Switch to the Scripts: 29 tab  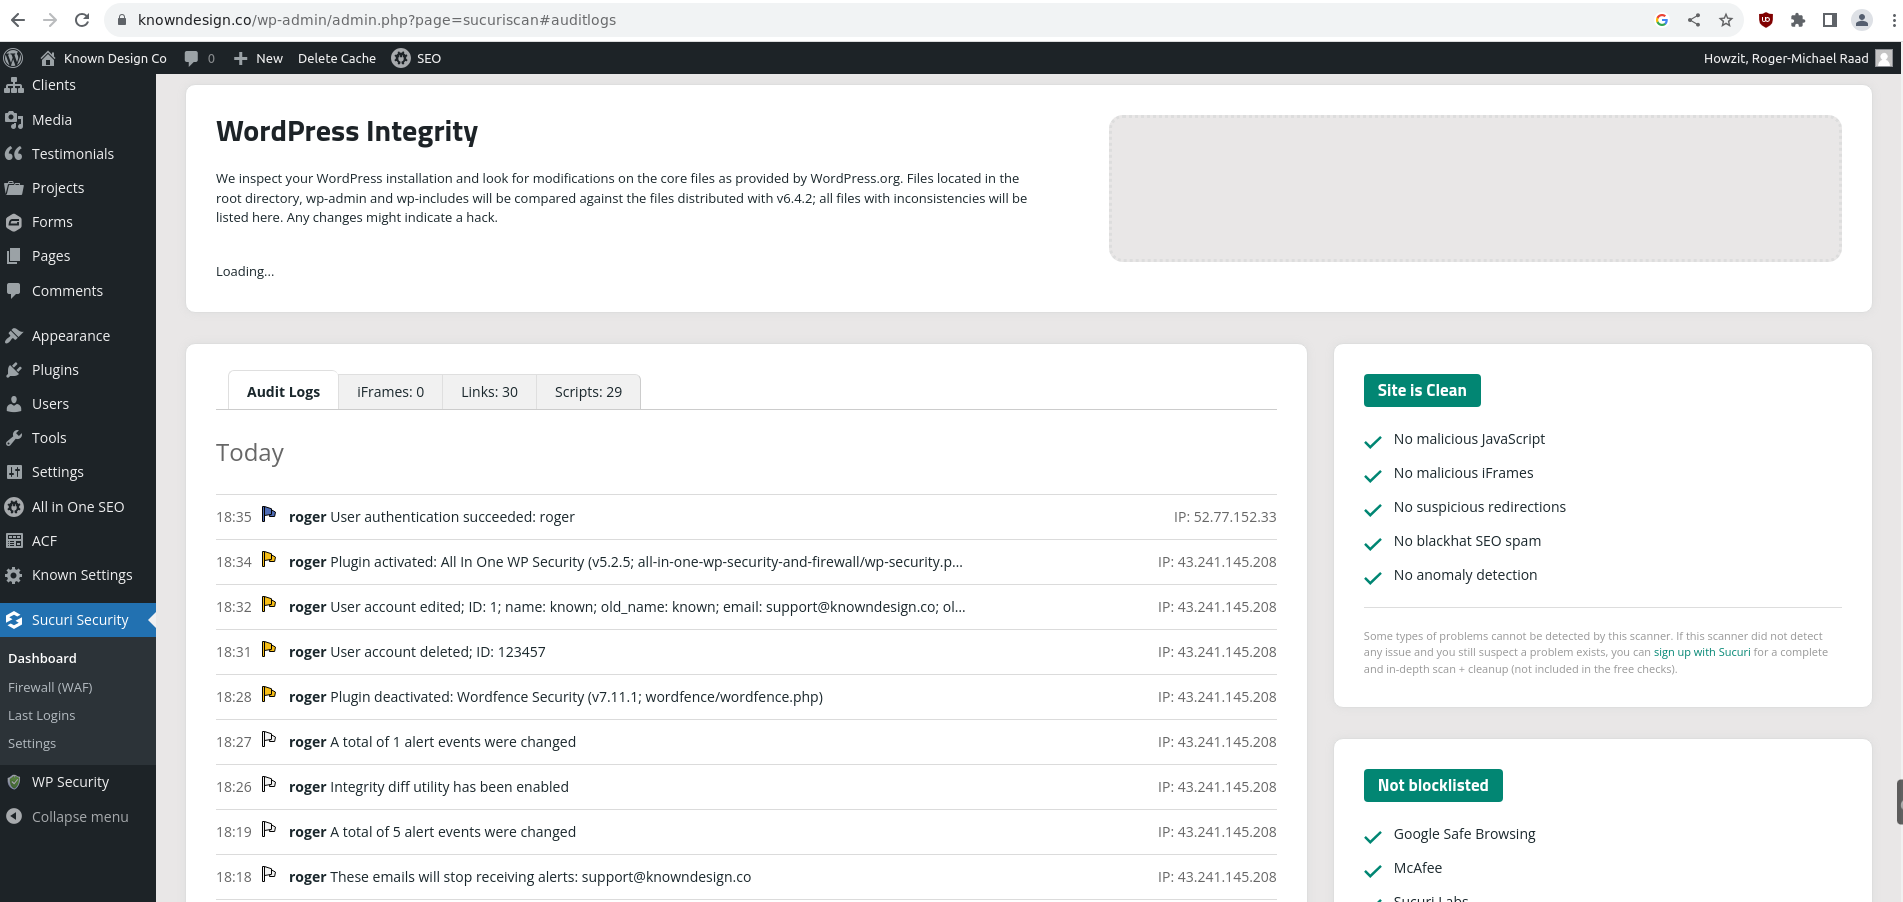point(588,392)
